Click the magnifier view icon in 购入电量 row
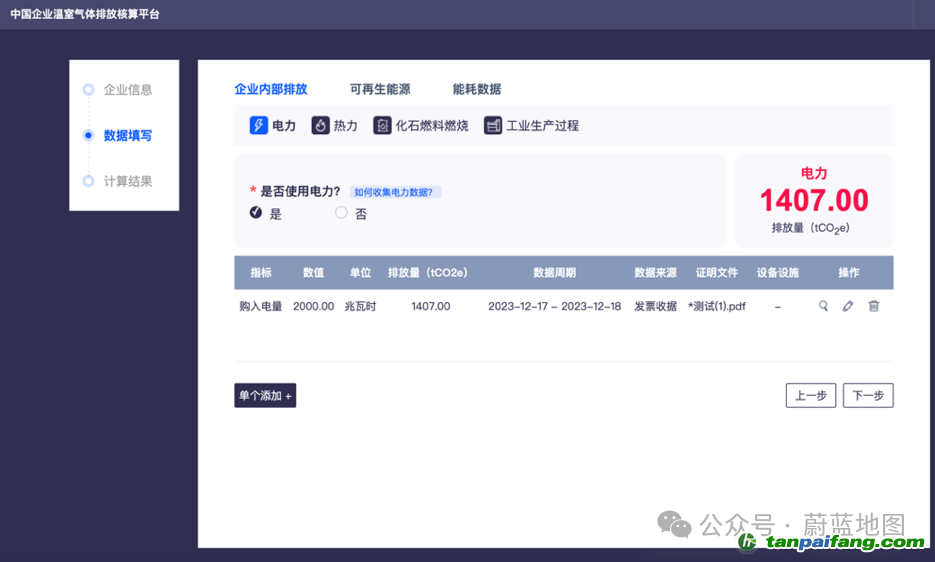Screen dimensions: 935x562 [823, 307]
